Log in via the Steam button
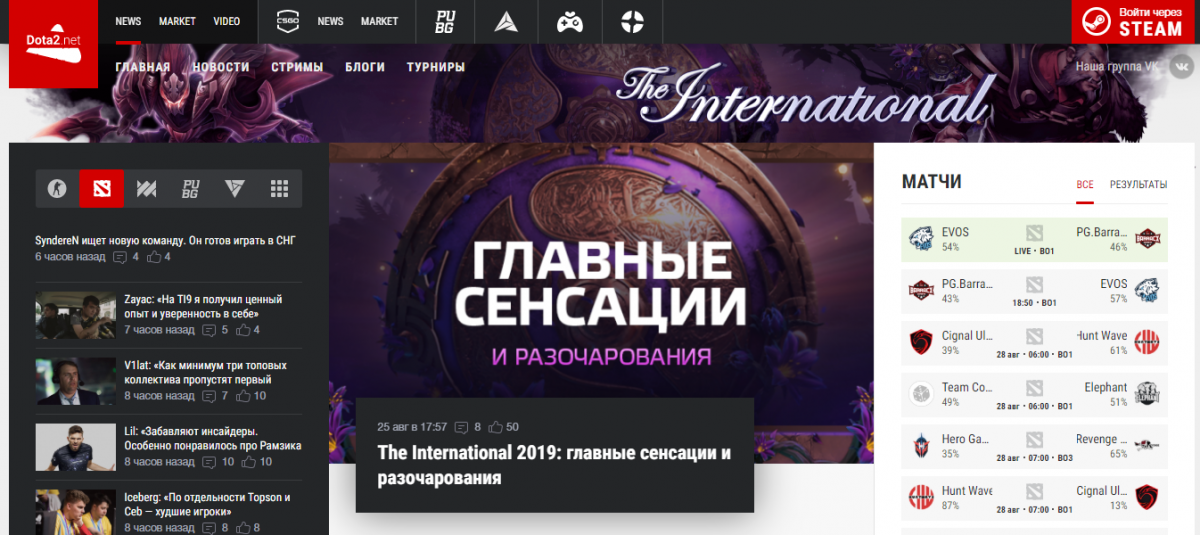Screen dimensions: 1200x535 1135,21
